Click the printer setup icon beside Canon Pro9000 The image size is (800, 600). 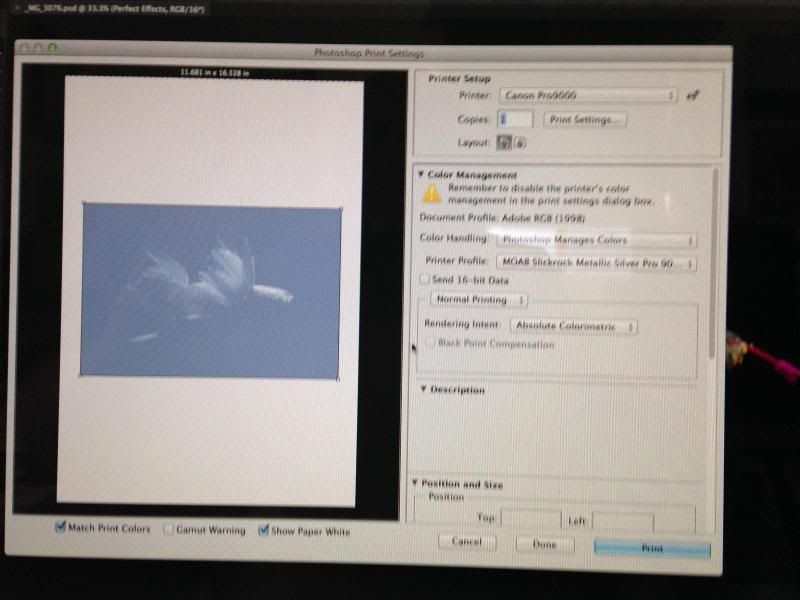pyautogui.click(x=690, y=96)
